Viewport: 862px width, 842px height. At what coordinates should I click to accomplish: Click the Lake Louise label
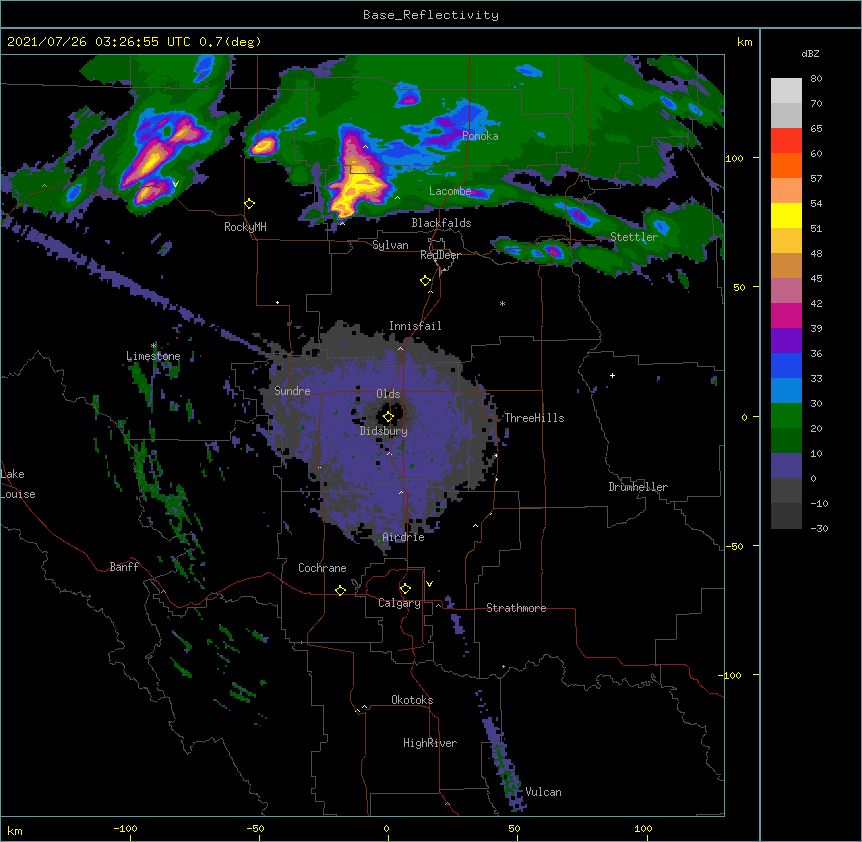18,484
